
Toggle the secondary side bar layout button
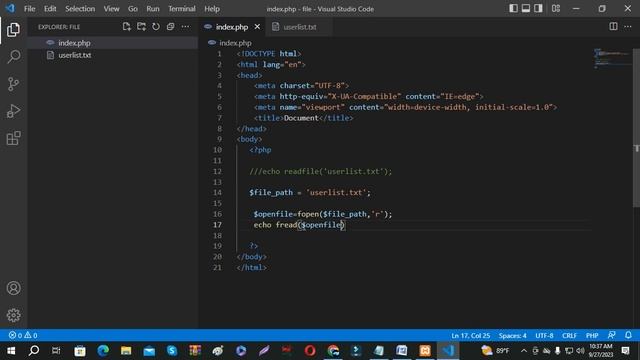[538, 8]
